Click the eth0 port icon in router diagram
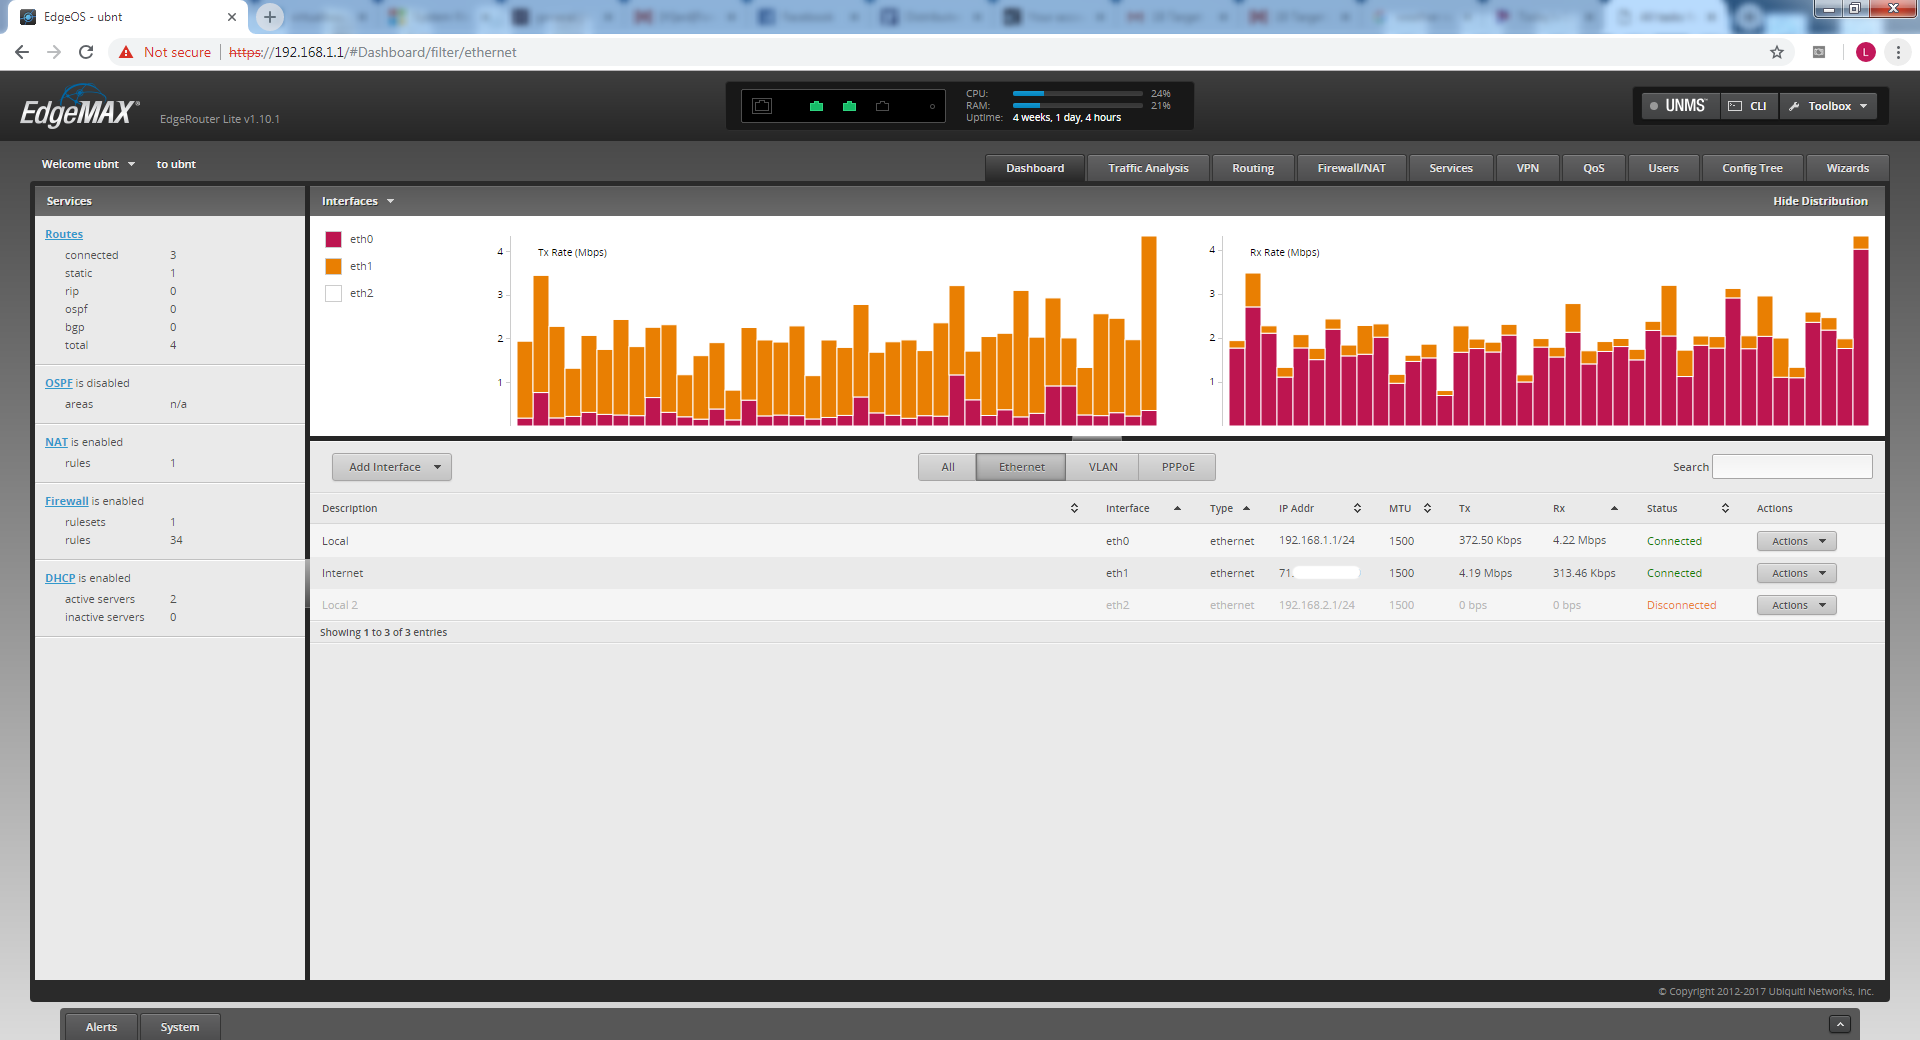The image size is (1920, 1040). click(816, 106)
